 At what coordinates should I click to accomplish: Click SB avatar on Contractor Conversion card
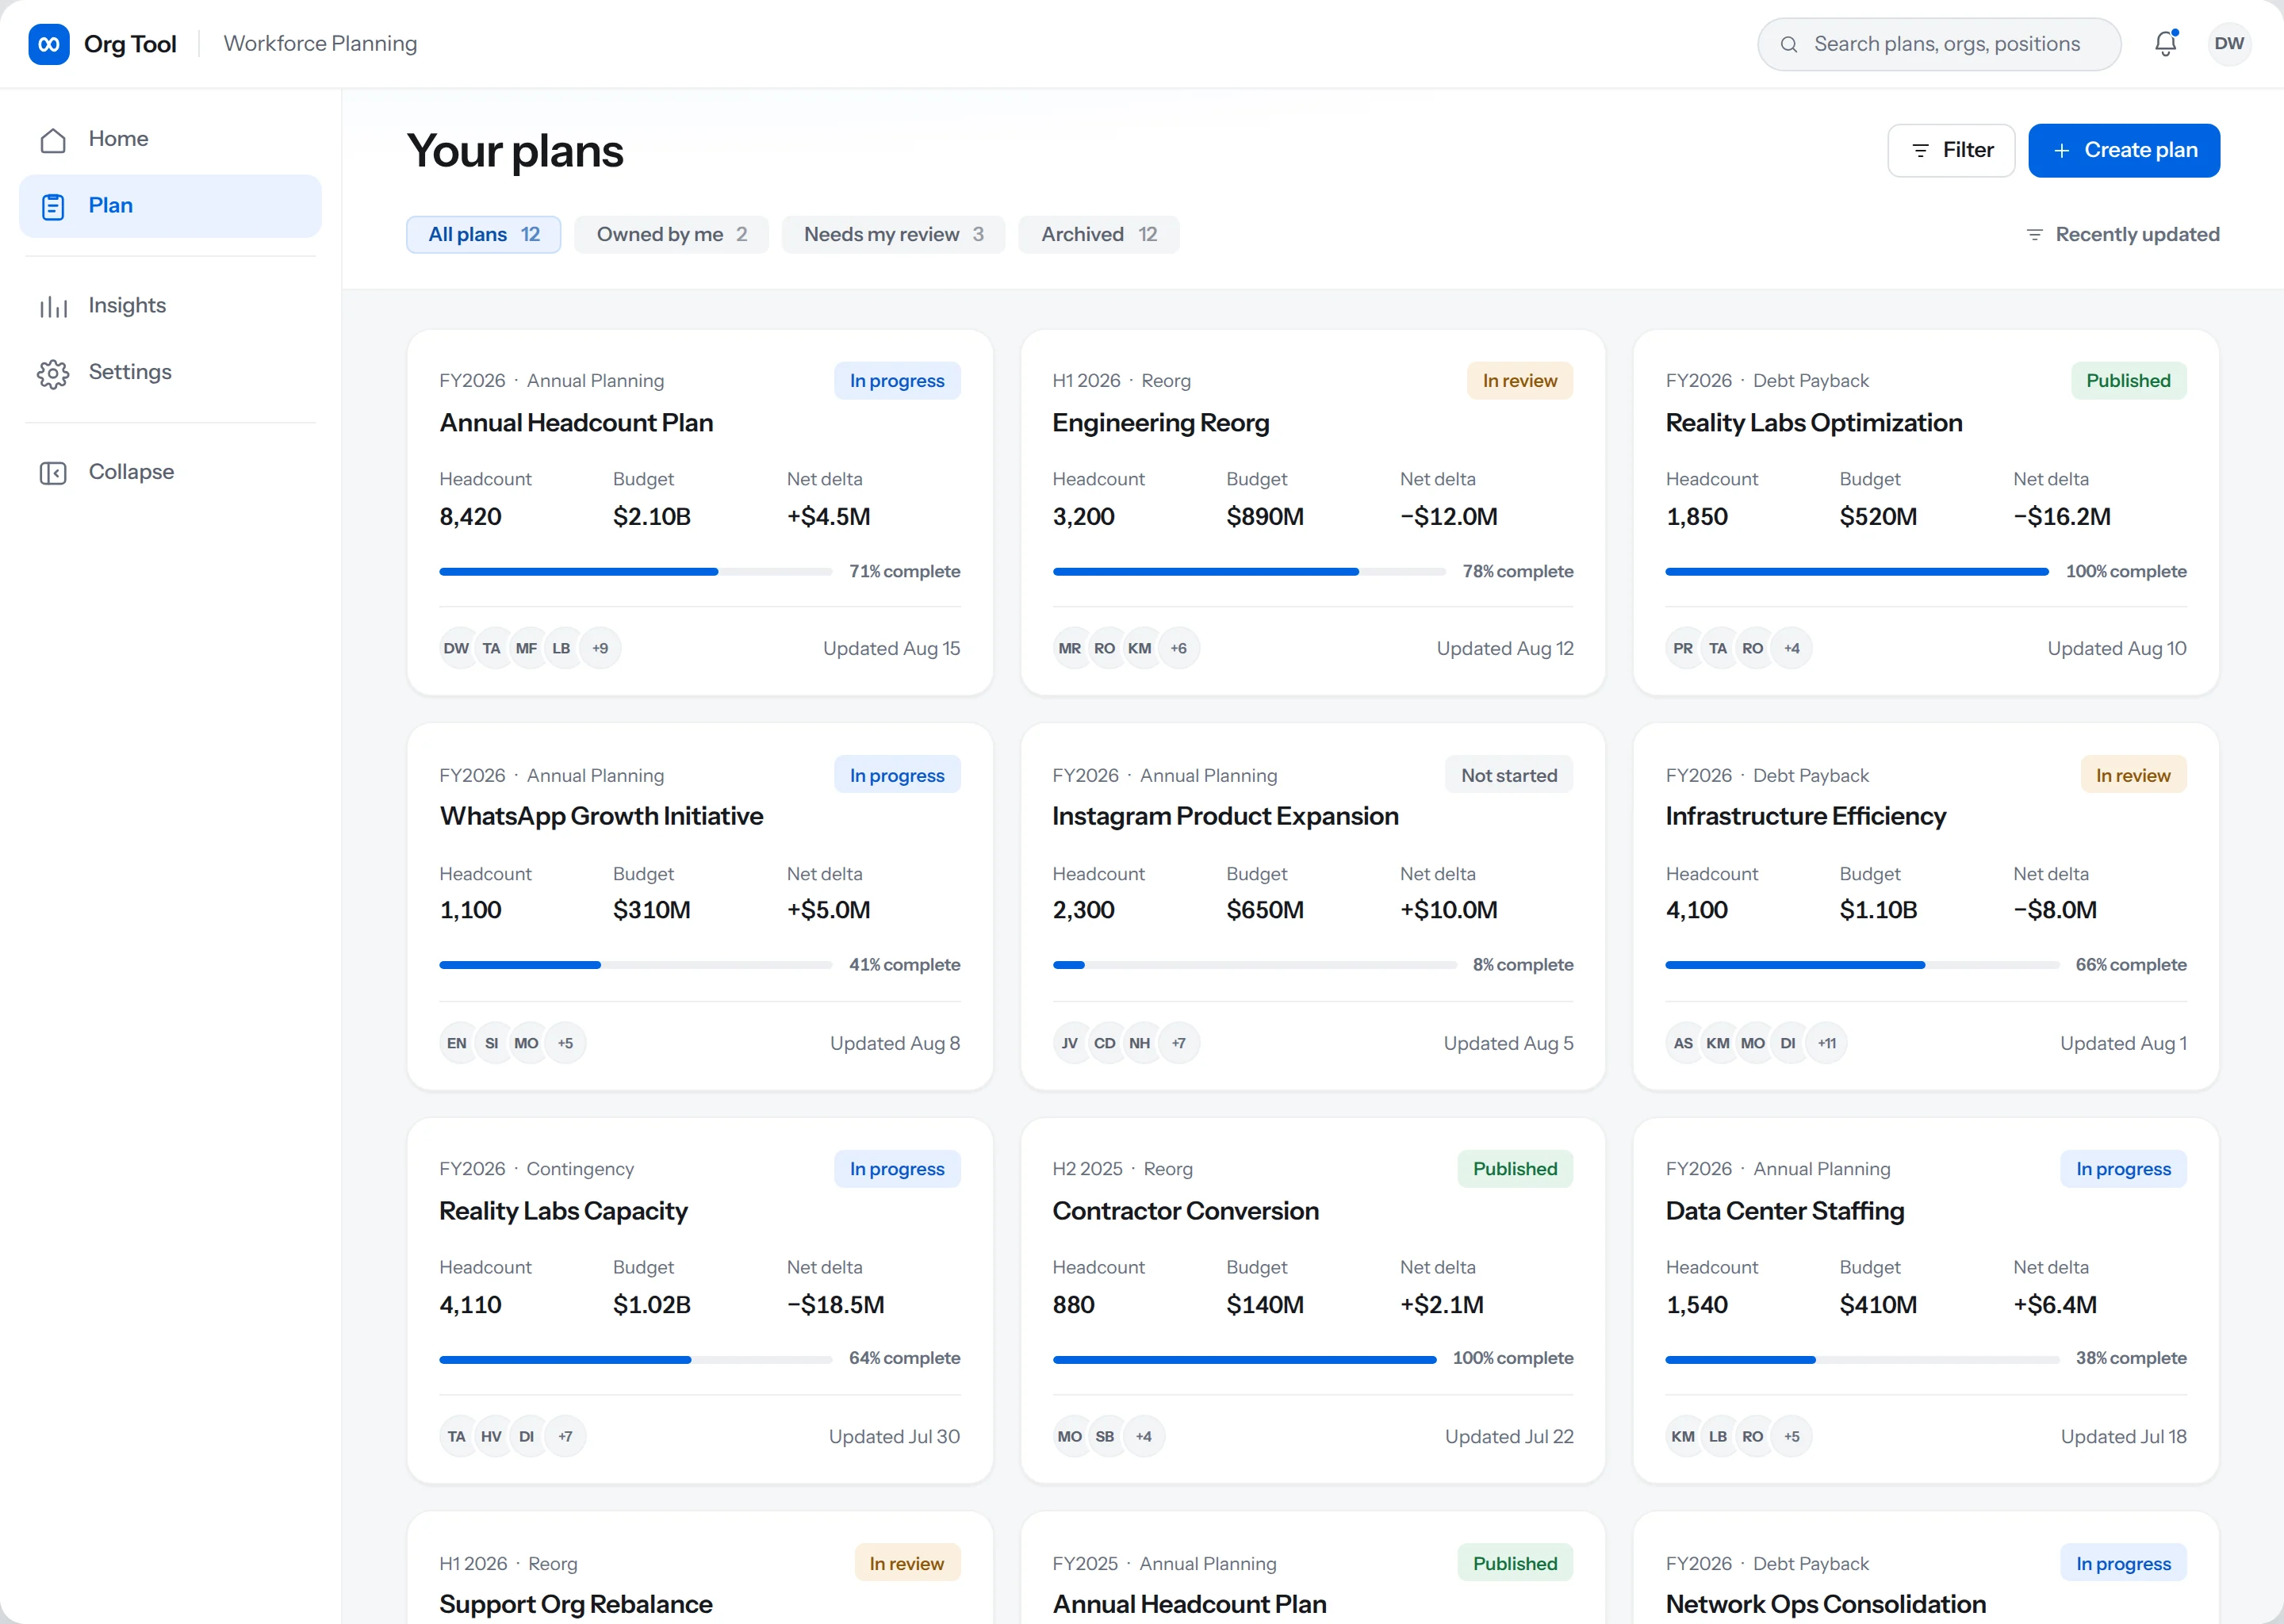[1105, 1437]
